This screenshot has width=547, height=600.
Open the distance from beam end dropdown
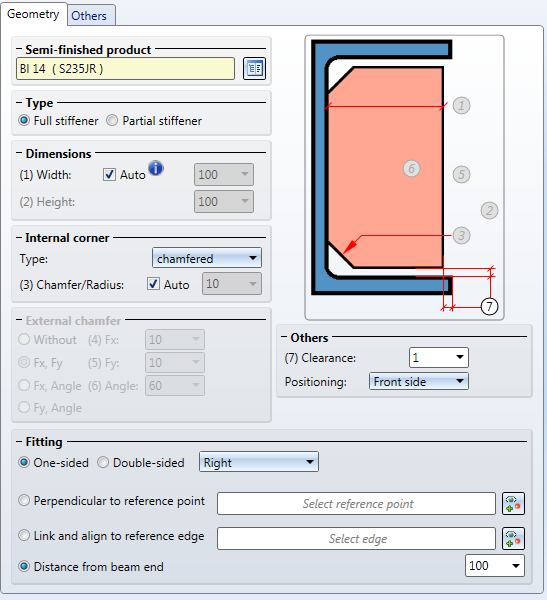click(x=495, y=566)
